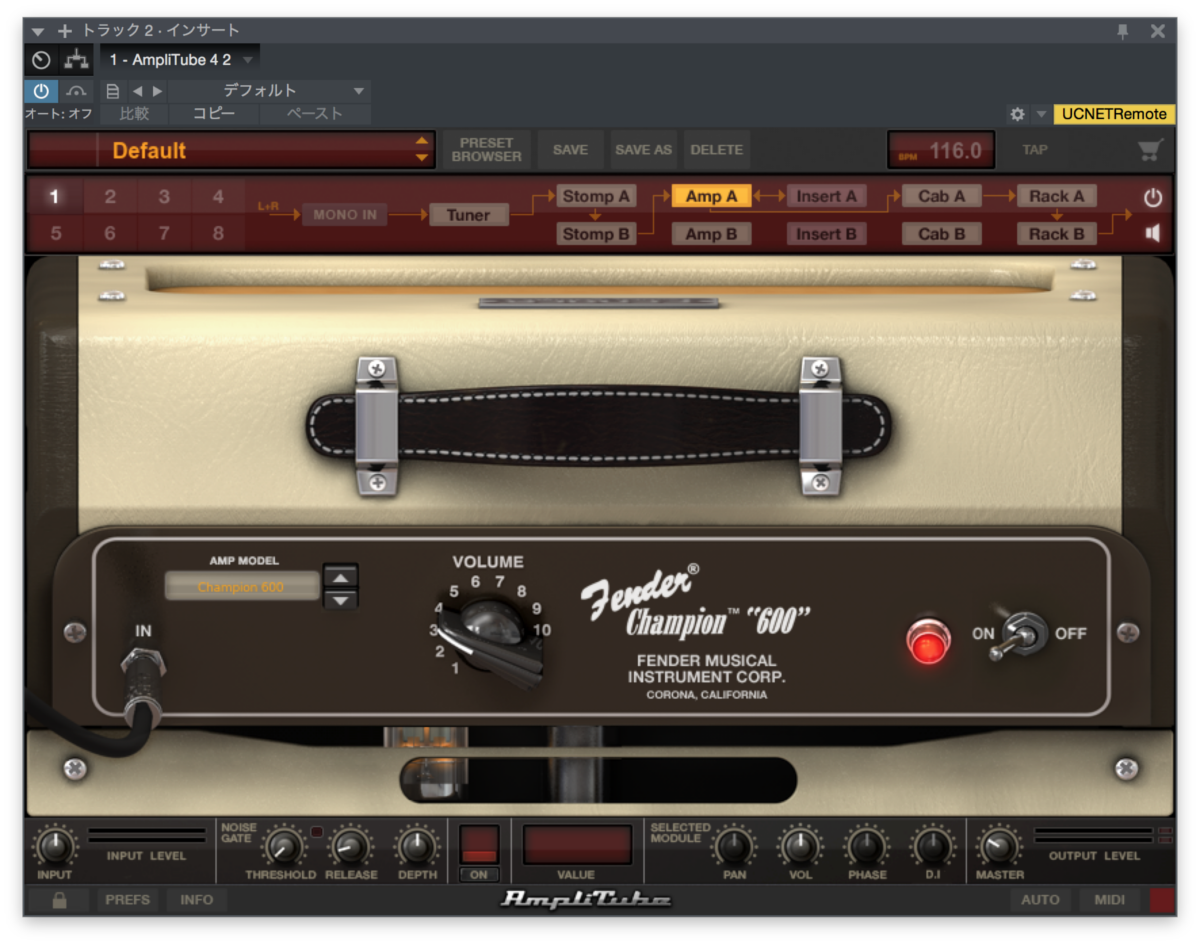Click the MASTER output knob
1200x945 pixels.
(x=997, y=848)
